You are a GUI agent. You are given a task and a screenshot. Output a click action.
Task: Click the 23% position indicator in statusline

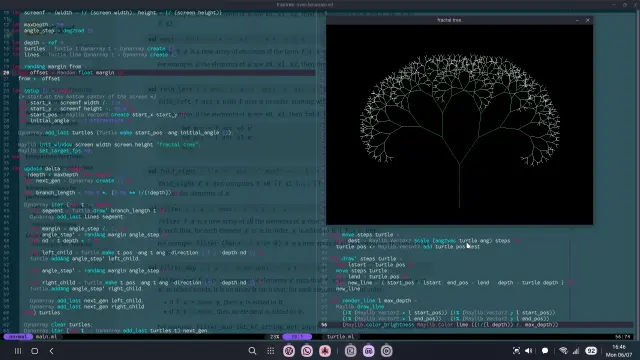tap(275, 337)
